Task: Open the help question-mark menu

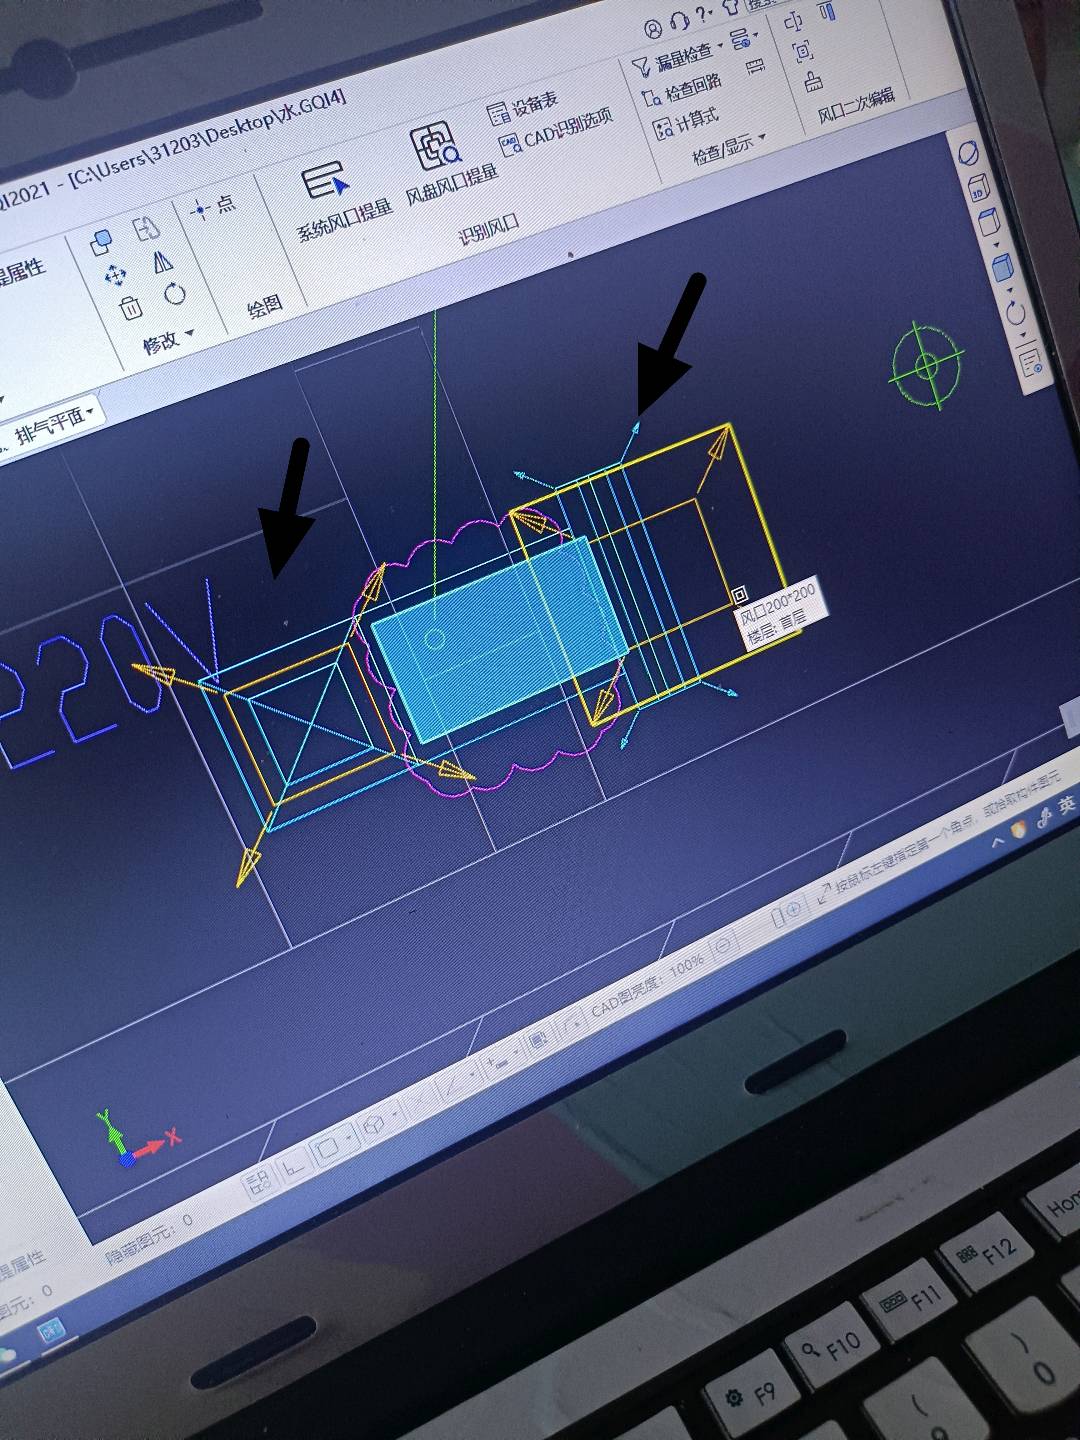Action: (x=704, y=13)
